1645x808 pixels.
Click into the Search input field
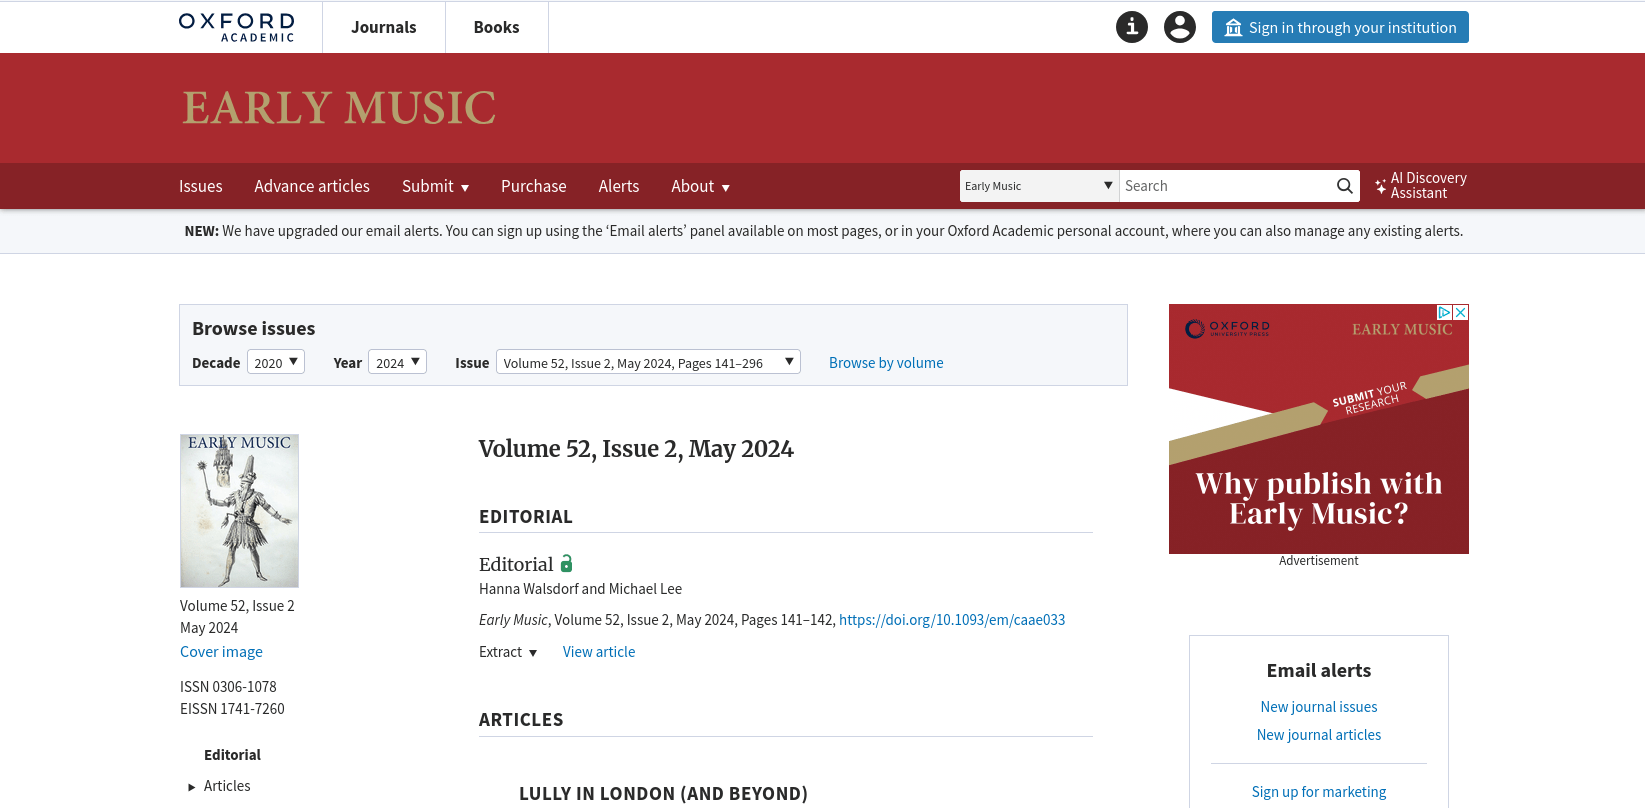tap(1226, 186)
